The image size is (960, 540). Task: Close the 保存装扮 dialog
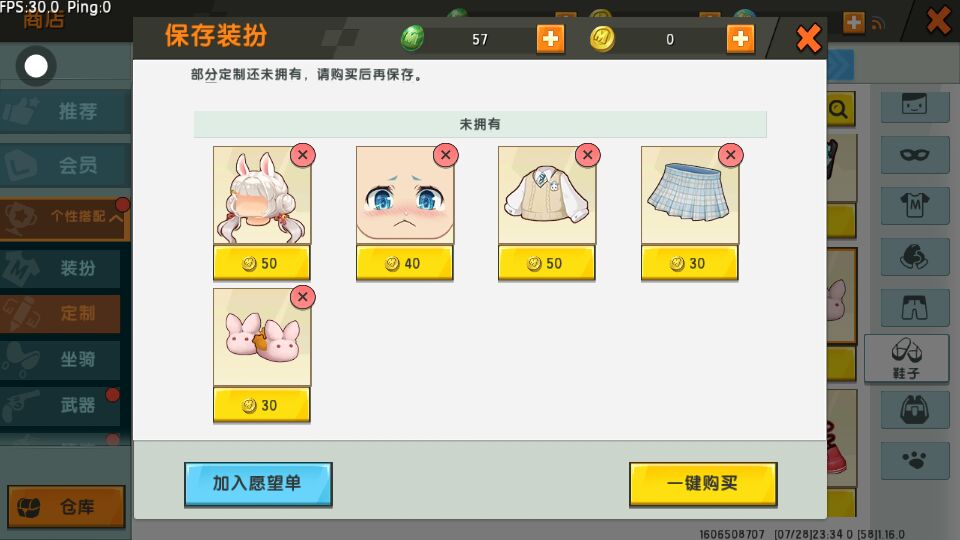(x=808, y=39)
